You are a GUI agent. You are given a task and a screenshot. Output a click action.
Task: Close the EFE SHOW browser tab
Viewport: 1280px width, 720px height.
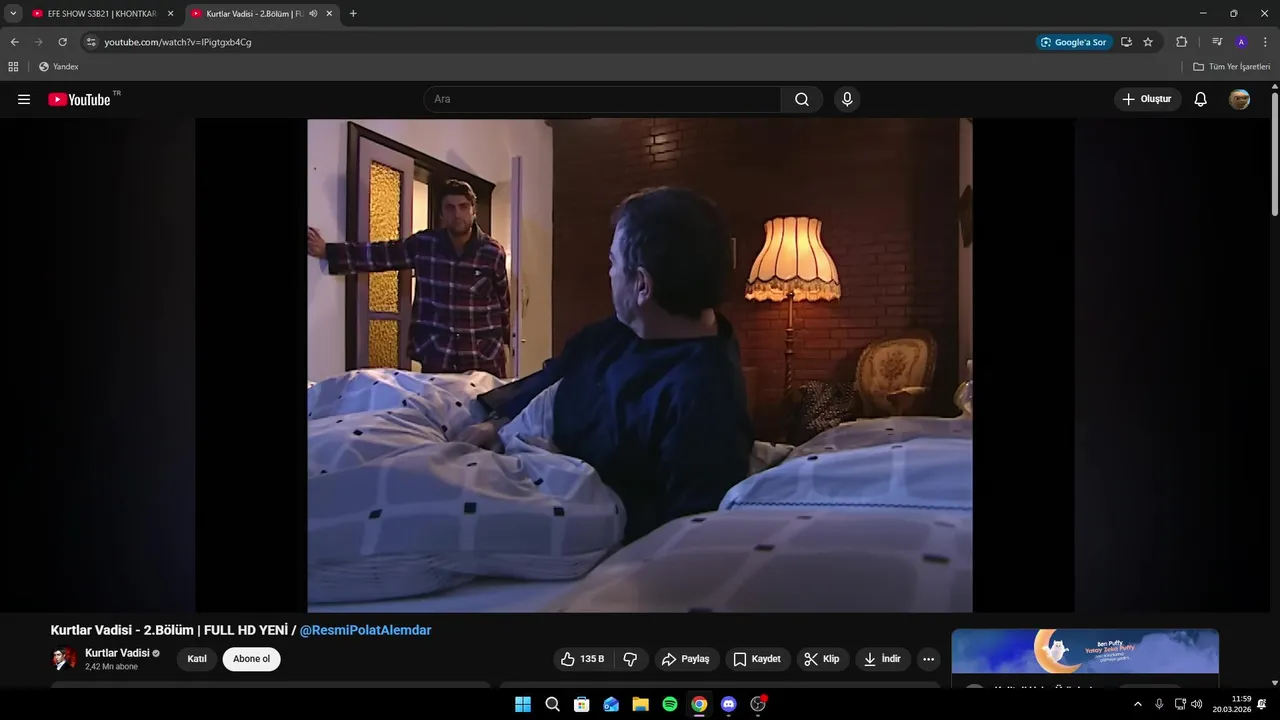coord(170,14)
